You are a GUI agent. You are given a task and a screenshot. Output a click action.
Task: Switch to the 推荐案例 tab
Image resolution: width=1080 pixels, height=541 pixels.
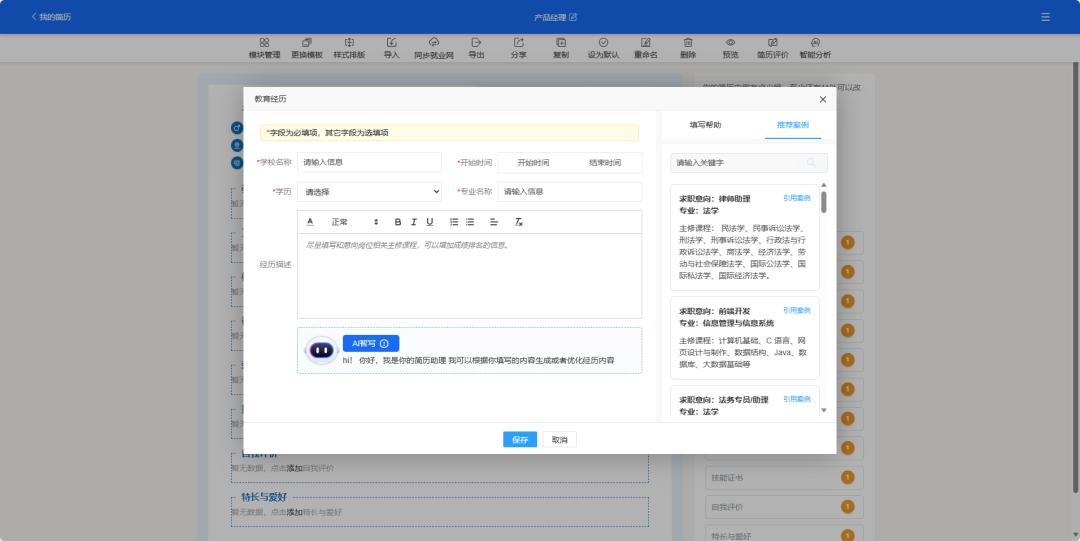[x=792, y=125]
